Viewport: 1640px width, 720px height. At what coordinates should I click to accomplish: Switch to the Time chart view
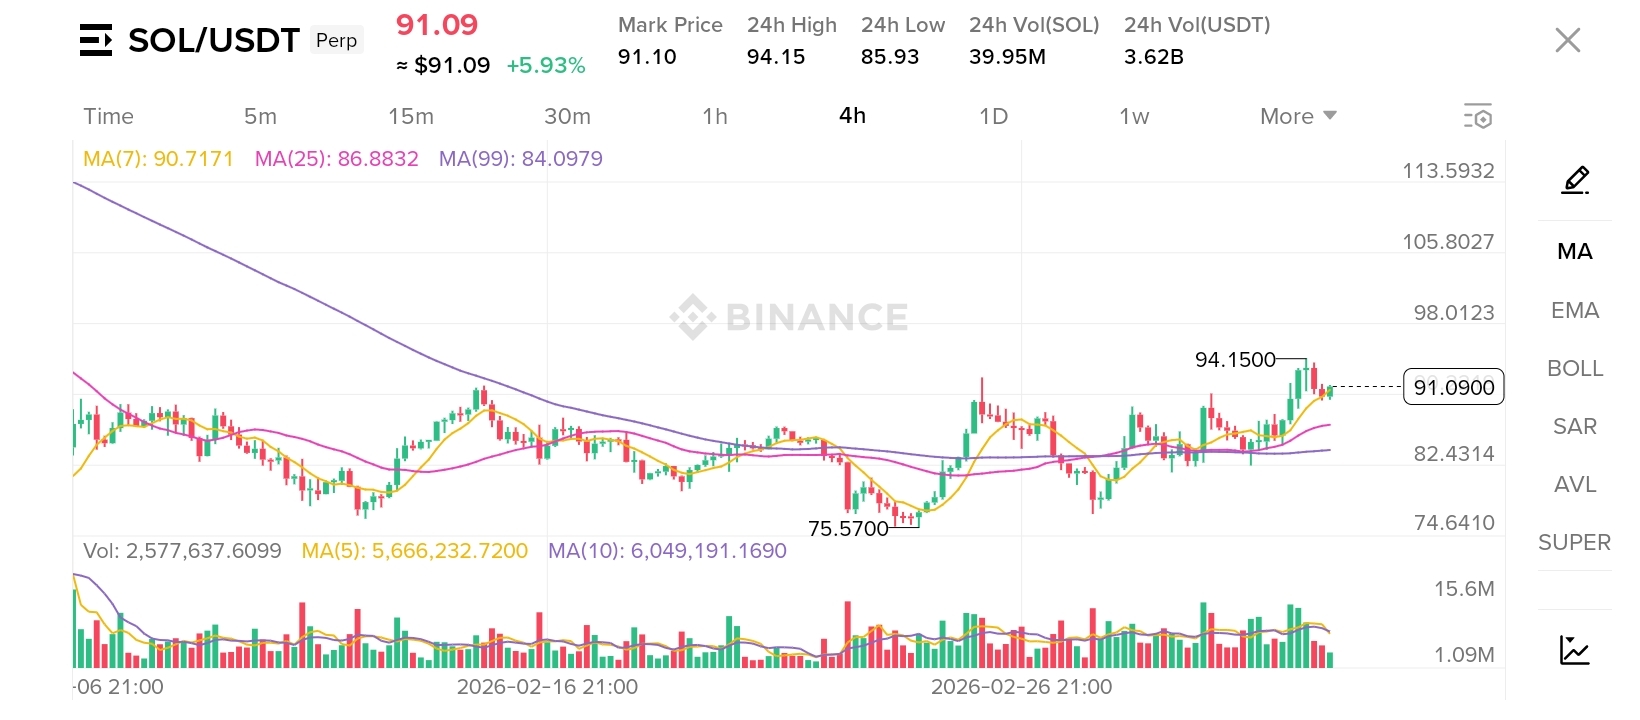[x=108, y=116]
